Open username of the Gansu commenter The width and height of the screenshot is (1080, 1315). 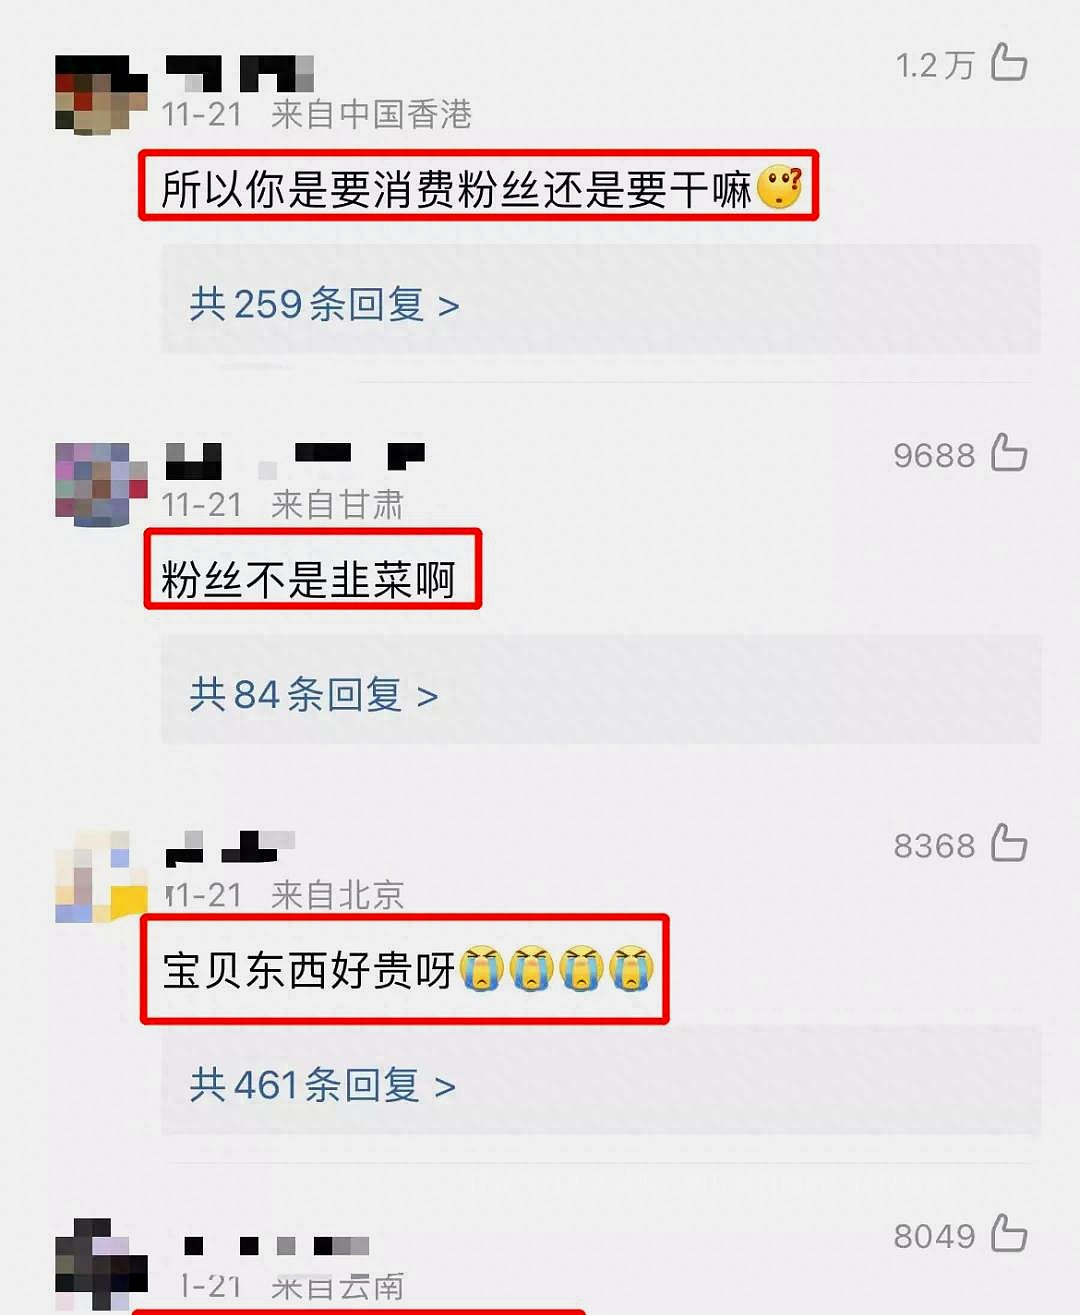coord(295,461)
